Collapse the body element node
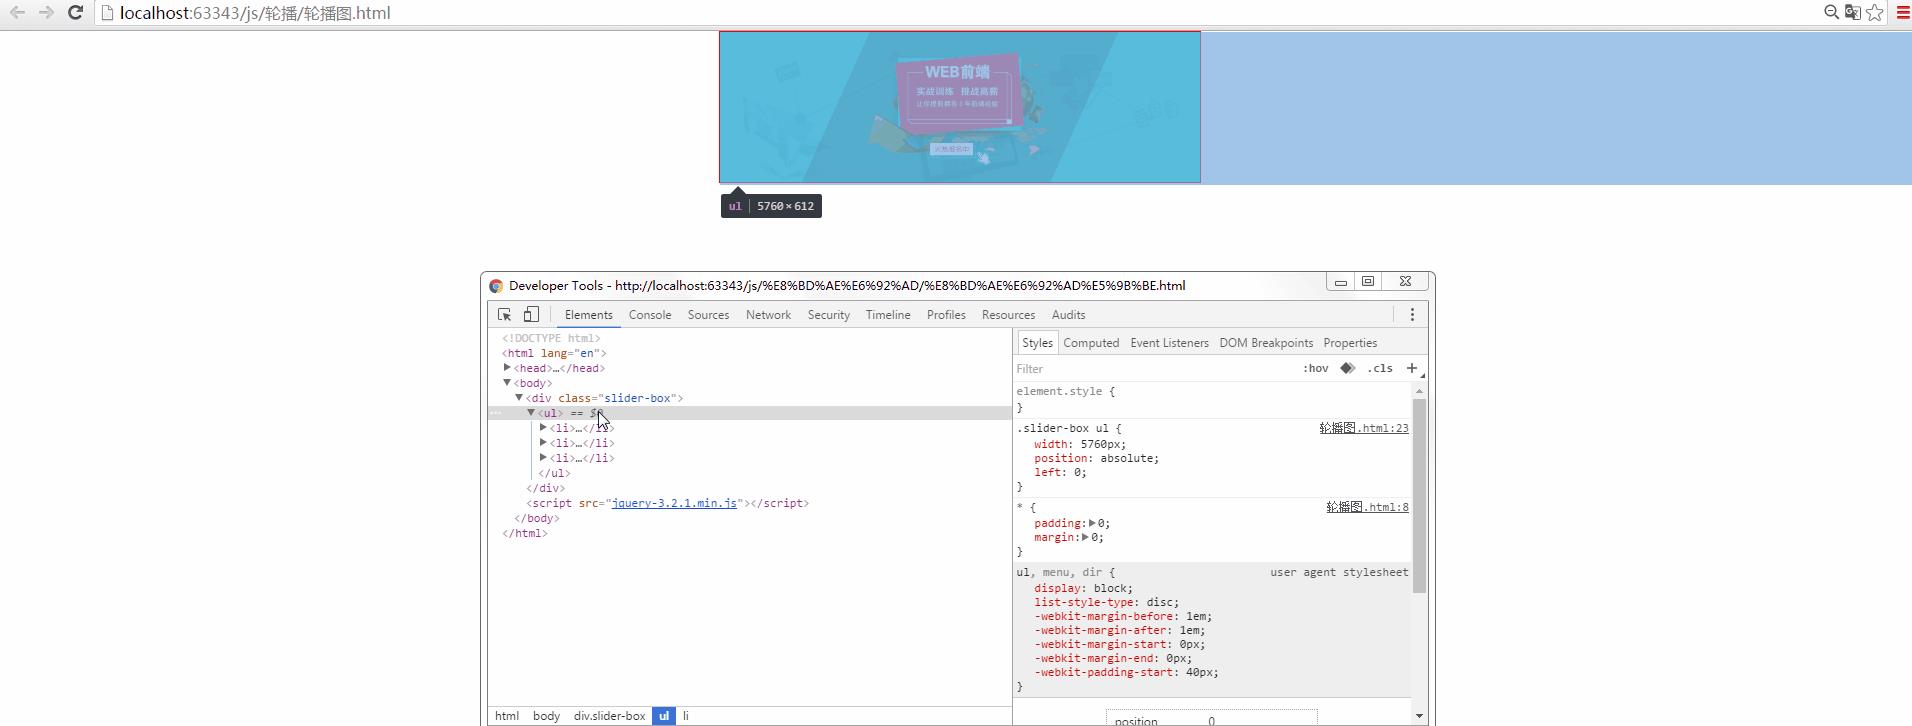 click(507, 383)
